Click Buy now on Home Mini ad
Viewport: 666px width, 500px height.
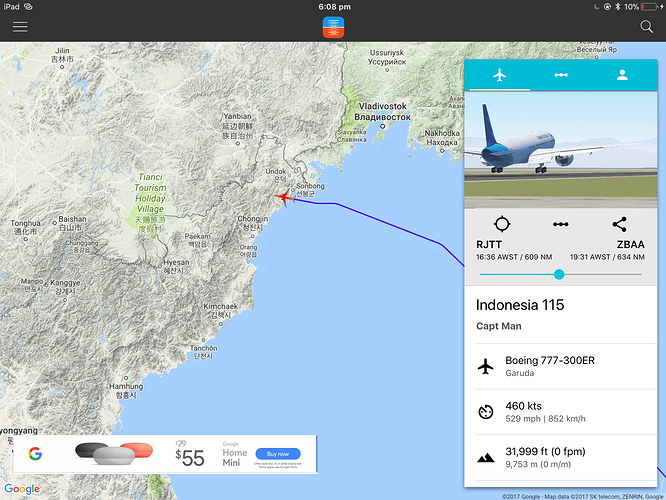[278, 454]
